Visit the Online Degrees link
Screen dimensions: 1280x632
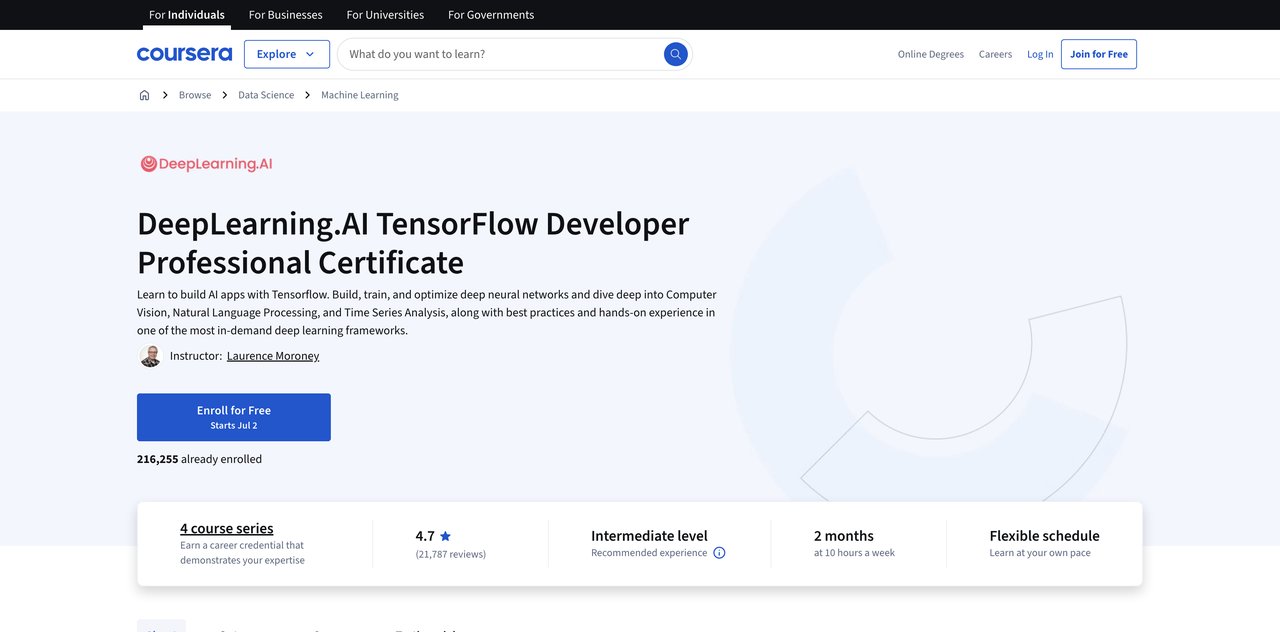click(x=930, y=54)
